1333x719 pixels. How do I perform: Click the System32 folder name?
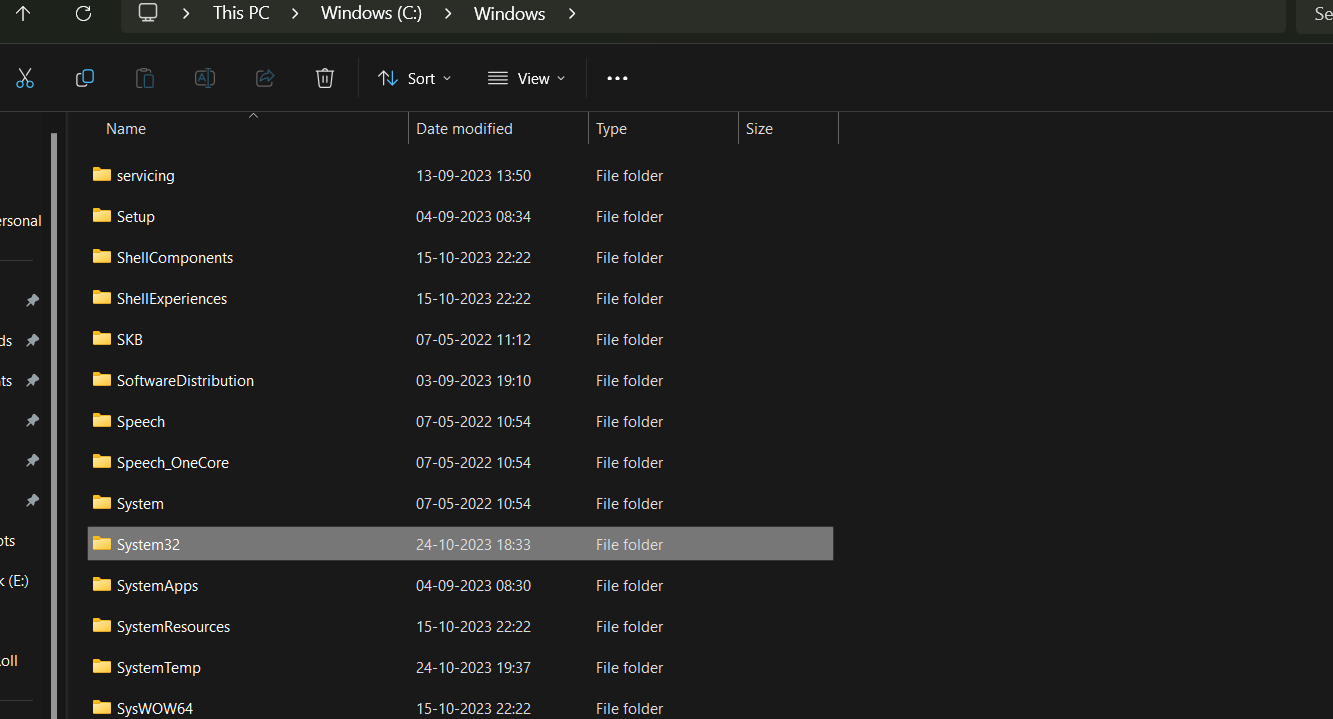tap(148, 544)
